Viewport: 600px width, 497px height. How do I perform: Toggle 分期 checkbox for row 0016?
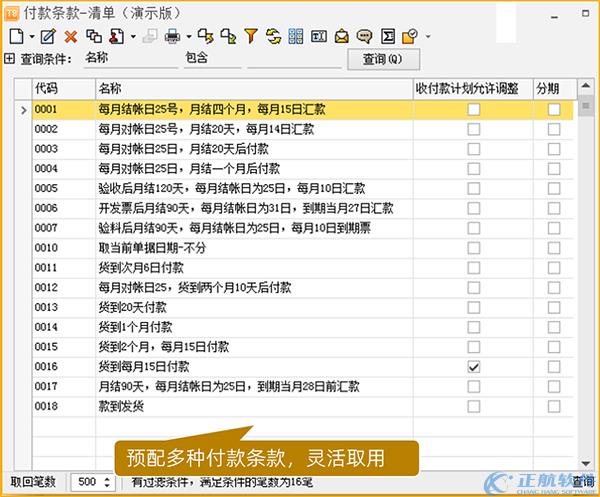554,367
